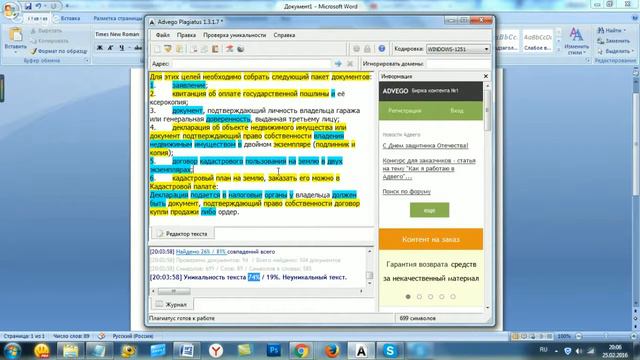Click the Windows Start button

[12, 350]
